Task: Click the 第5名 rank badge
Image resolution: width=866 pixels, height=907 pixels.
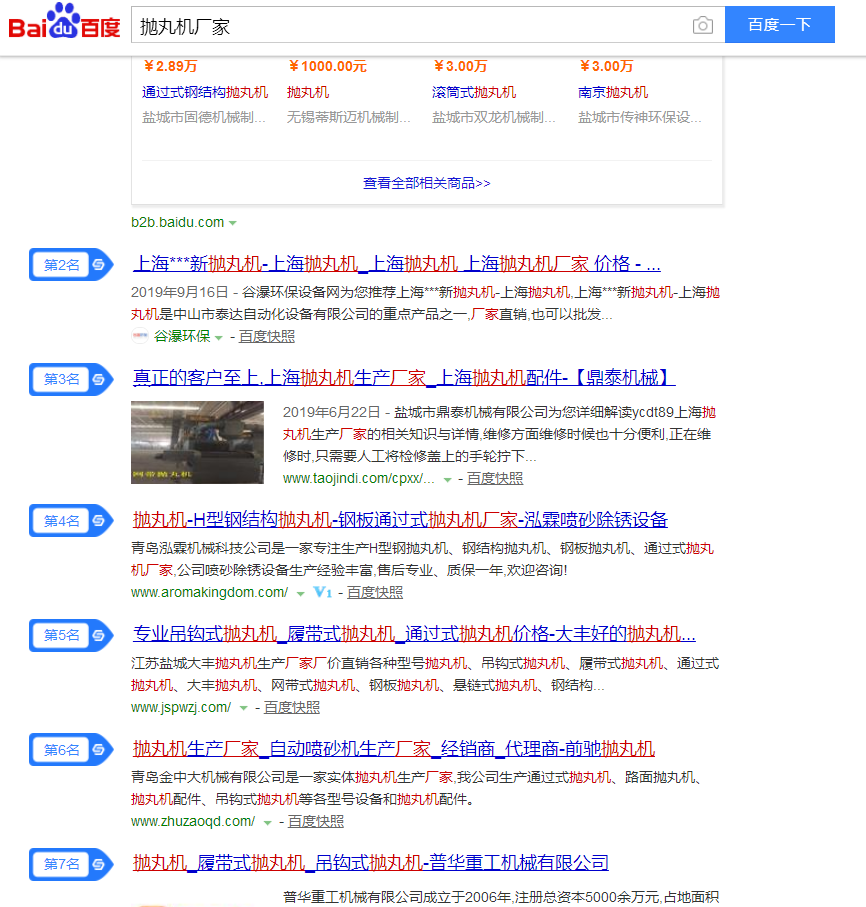Action: tap(71, 635)
